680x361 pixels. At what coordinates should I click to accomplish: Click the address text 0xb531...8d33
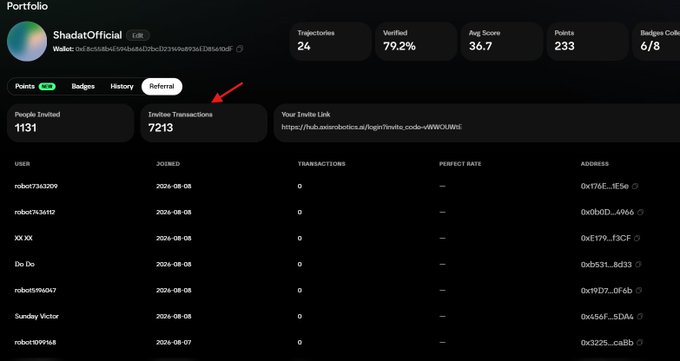pos(606,264)
